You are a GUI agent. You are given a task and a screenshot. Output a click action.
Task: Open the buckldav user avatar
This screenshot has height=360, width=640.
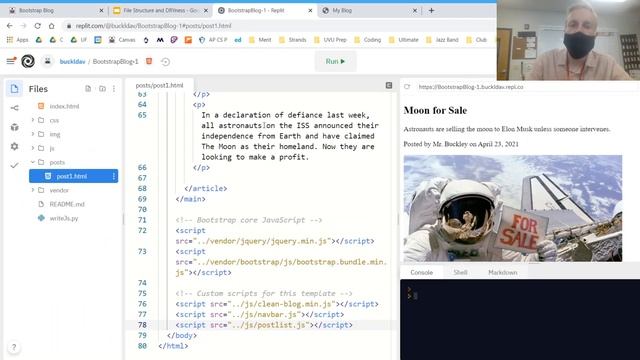click(47, 61)
